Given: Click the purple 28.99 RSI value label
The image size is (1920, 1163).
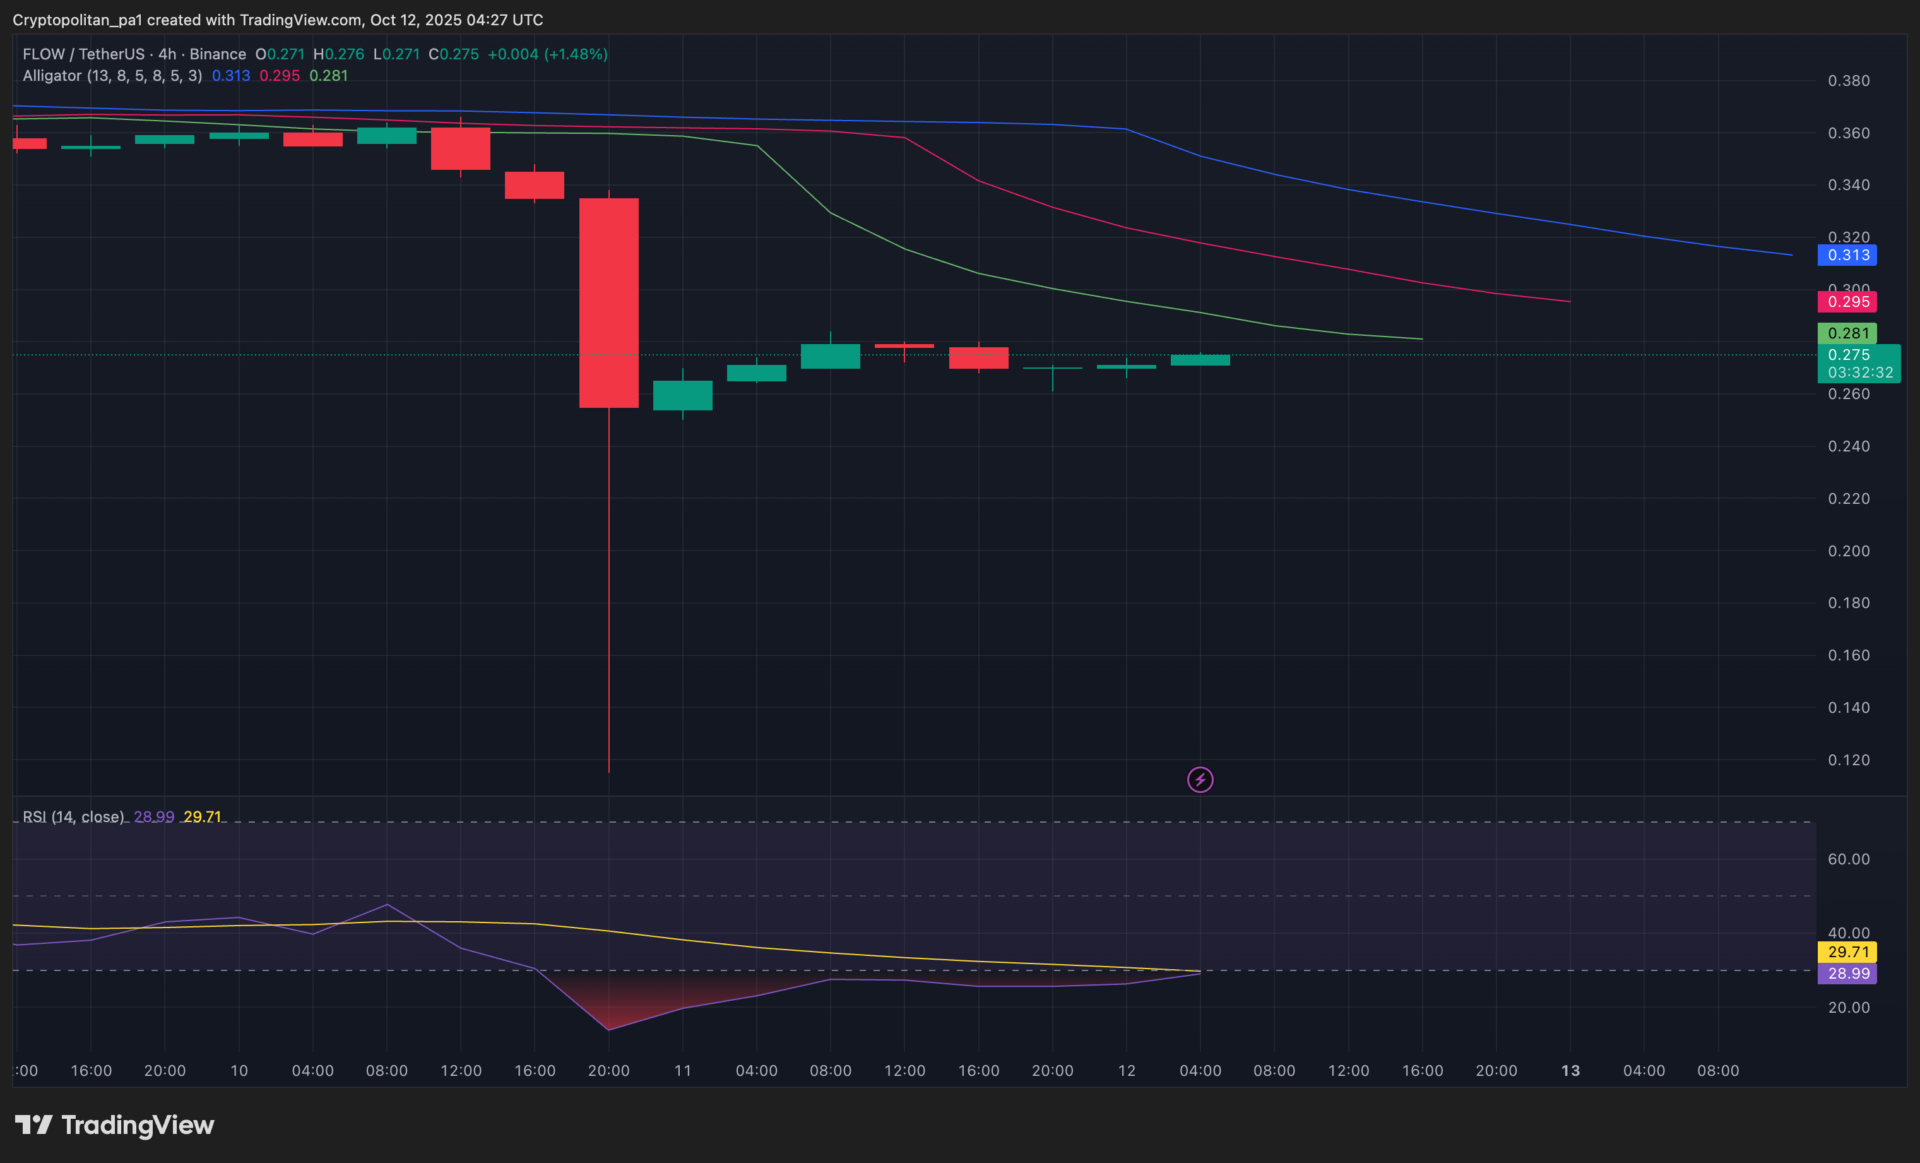Looking at the screenshot, I should 1847,973.
